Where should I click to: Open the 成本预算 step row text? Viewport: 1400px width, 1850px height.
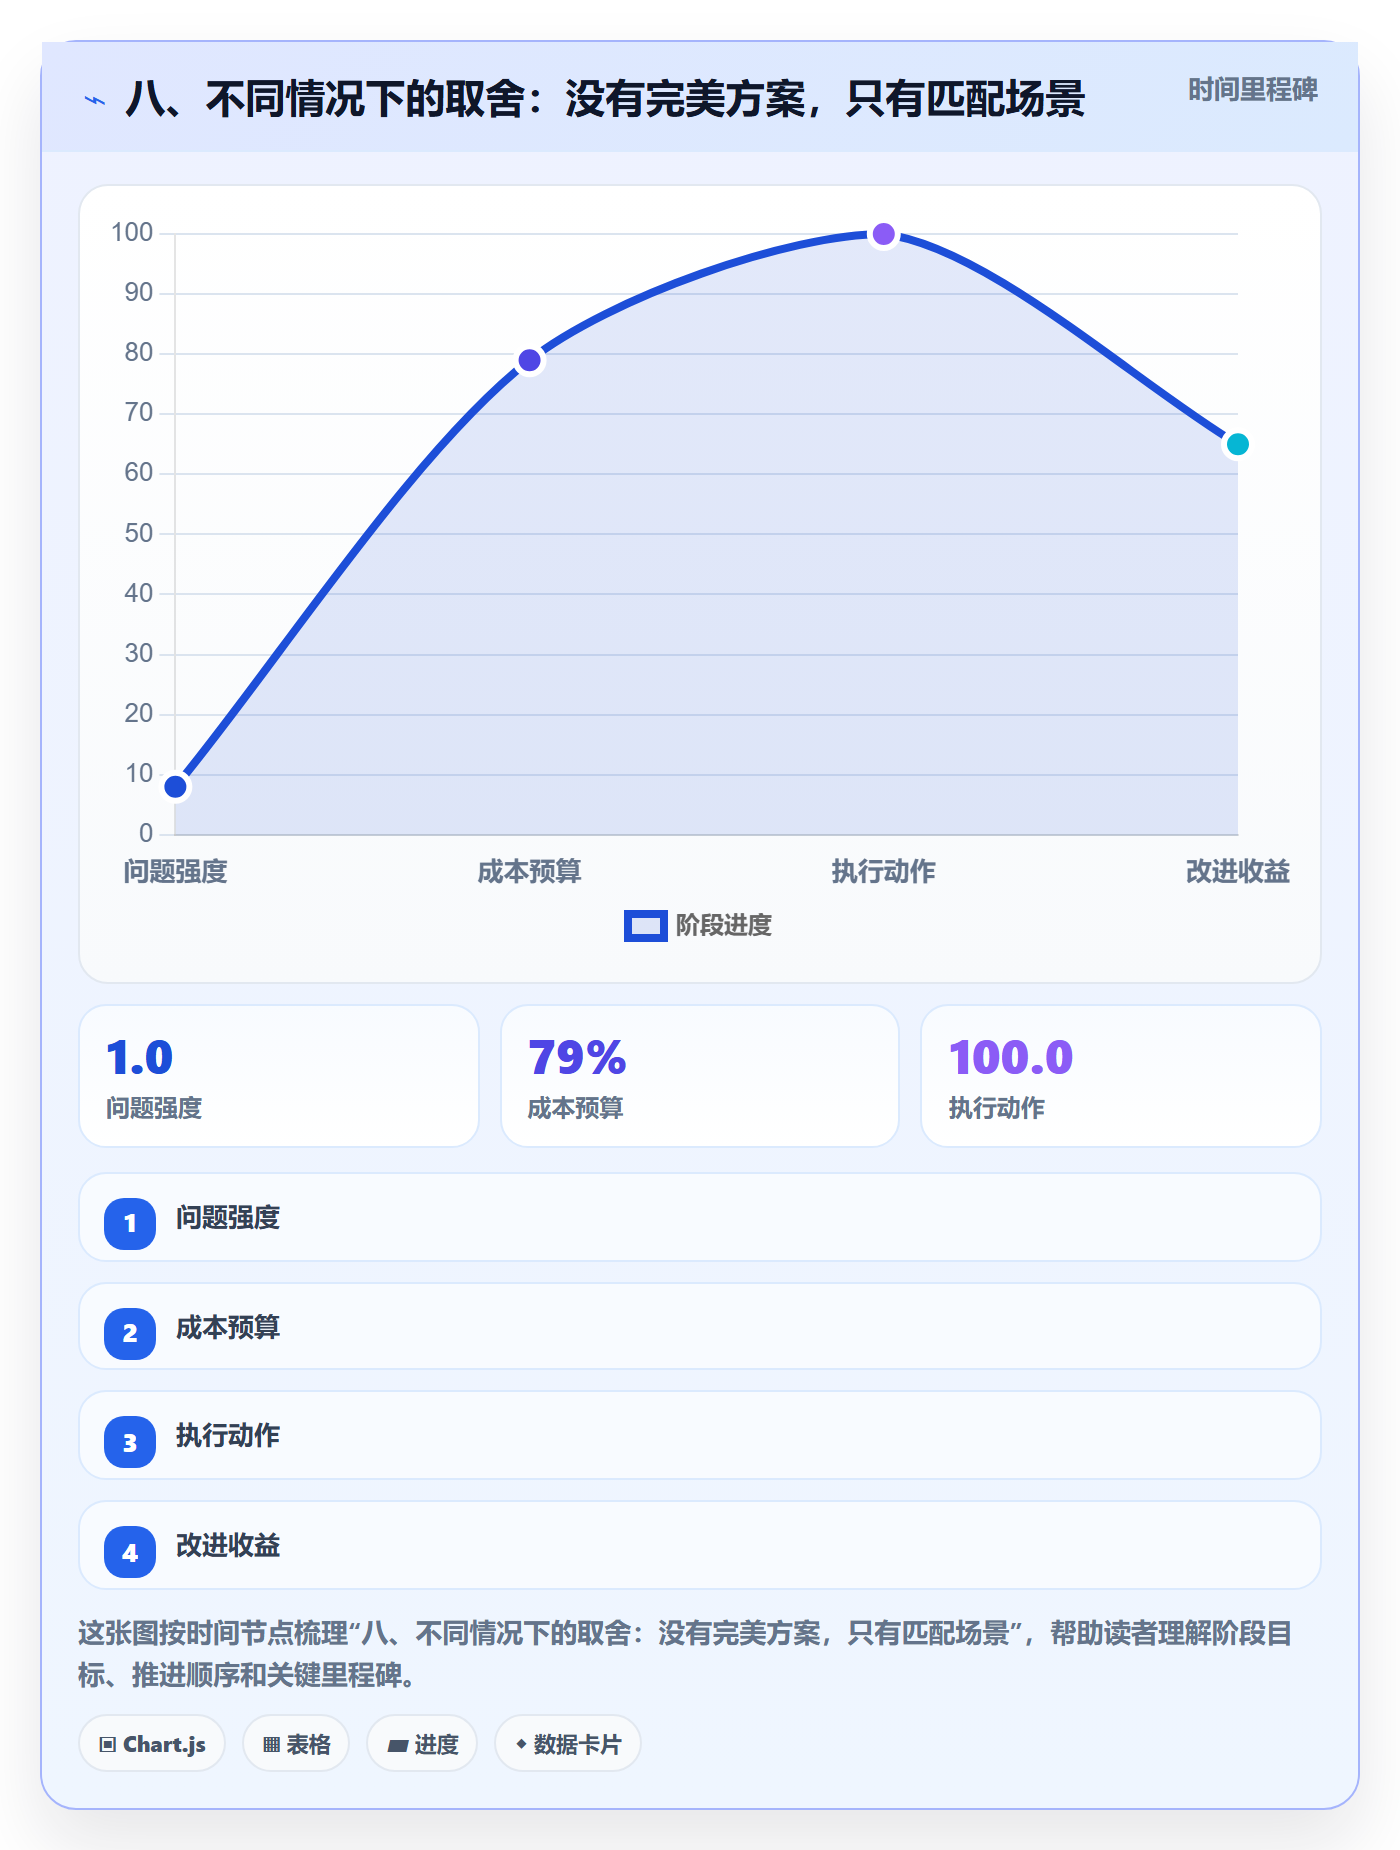[228, 1328]
